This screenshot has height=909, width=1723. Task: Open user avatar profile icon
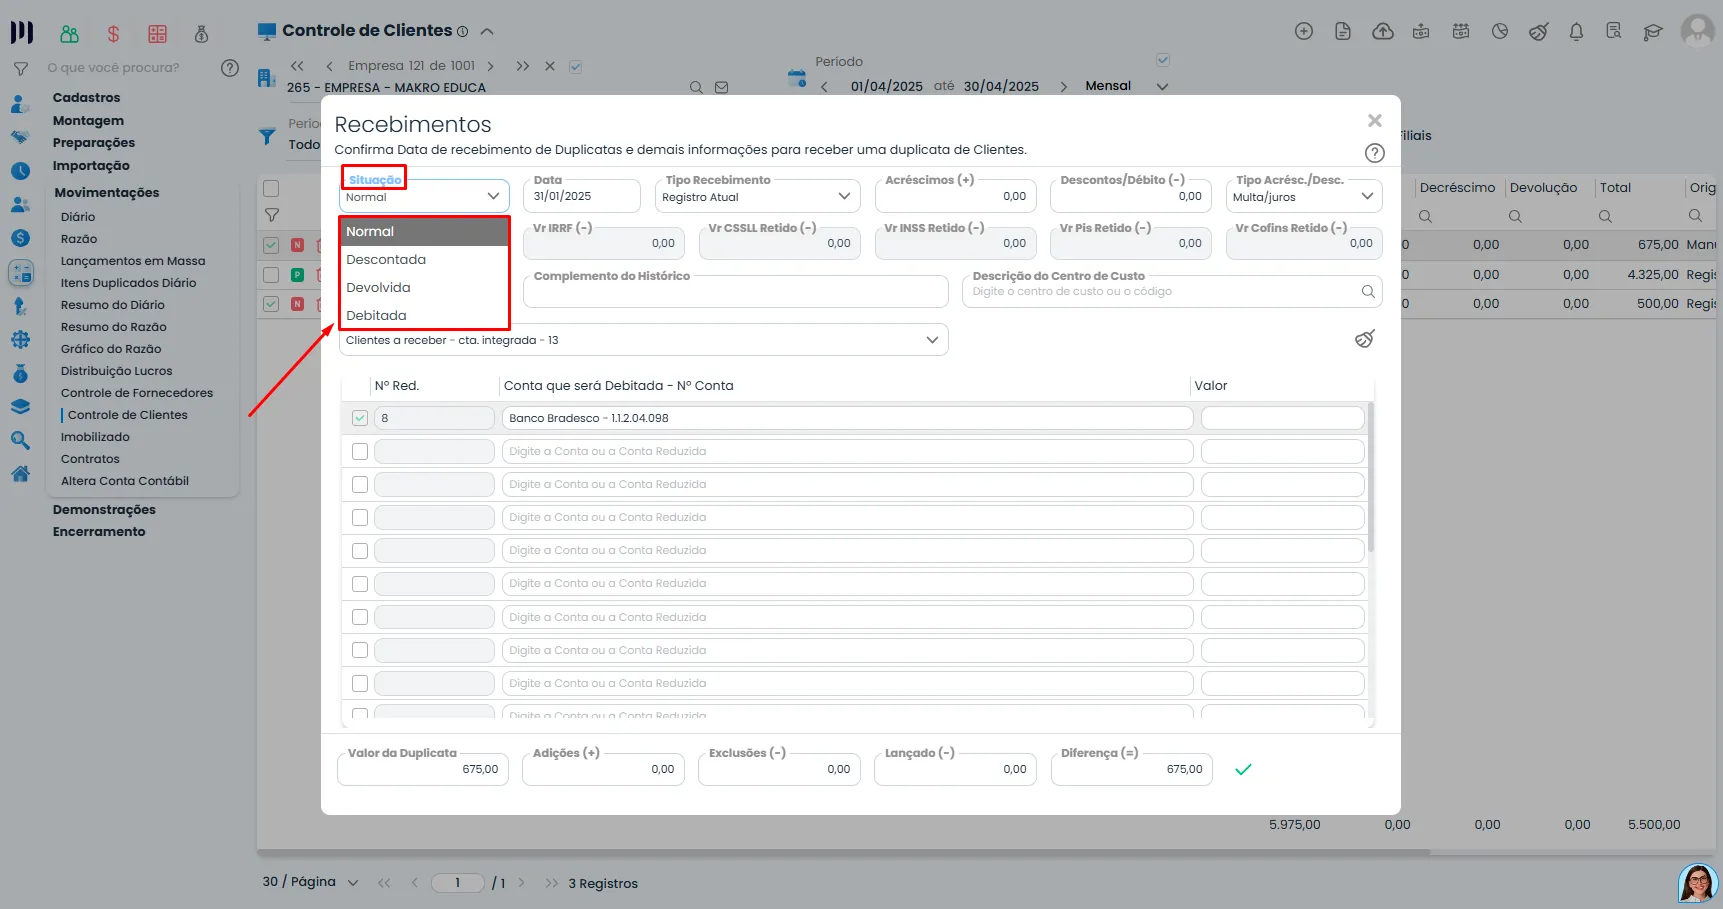[1698, 31]
